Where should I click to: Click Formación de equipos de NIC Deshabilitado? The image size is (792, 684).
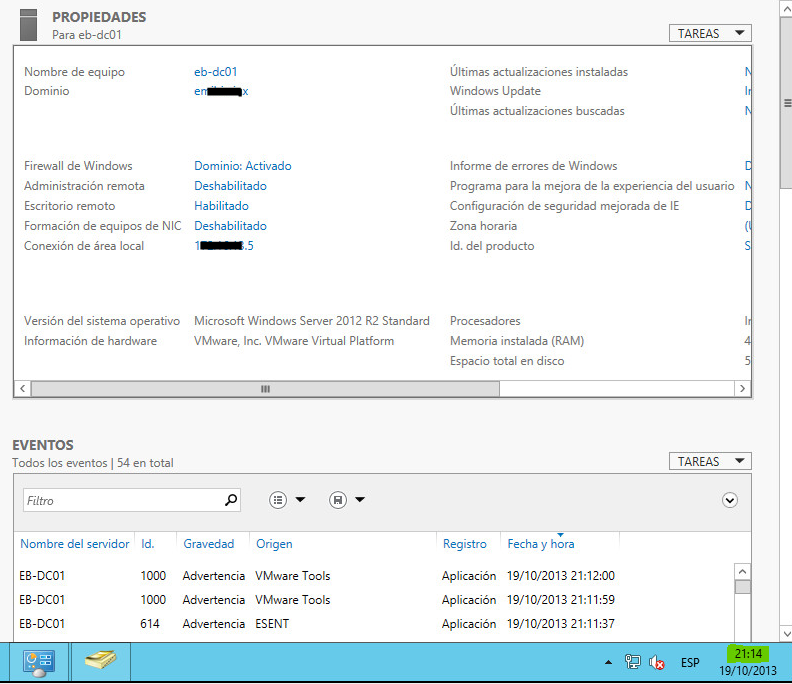(230, 226)
